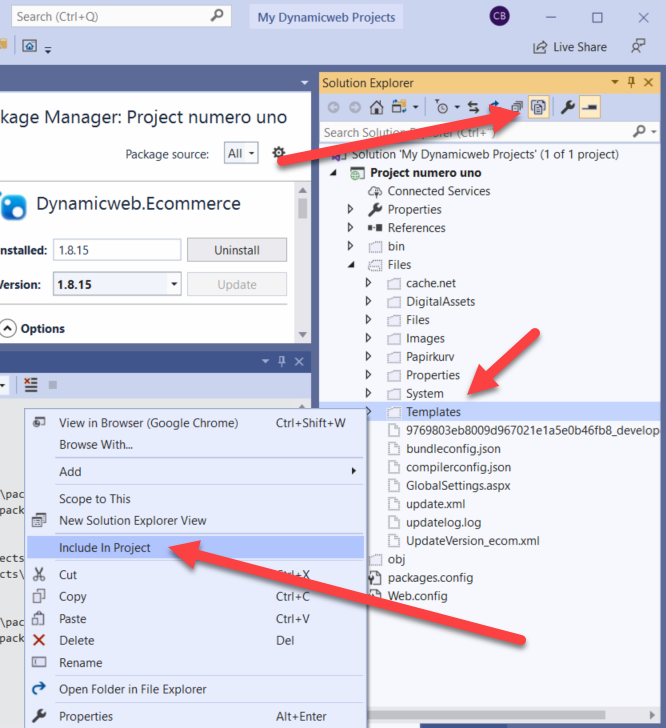This screenshot has width=666, height=728.
Task: Select Web.config in Solution Explorer
Action: [417, 596]
